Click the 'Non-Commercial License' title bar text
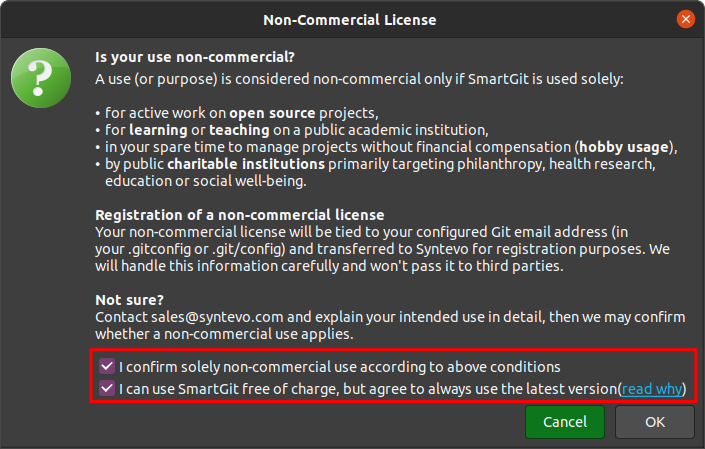This screenshot has width=705, height=449. [350, 20]
